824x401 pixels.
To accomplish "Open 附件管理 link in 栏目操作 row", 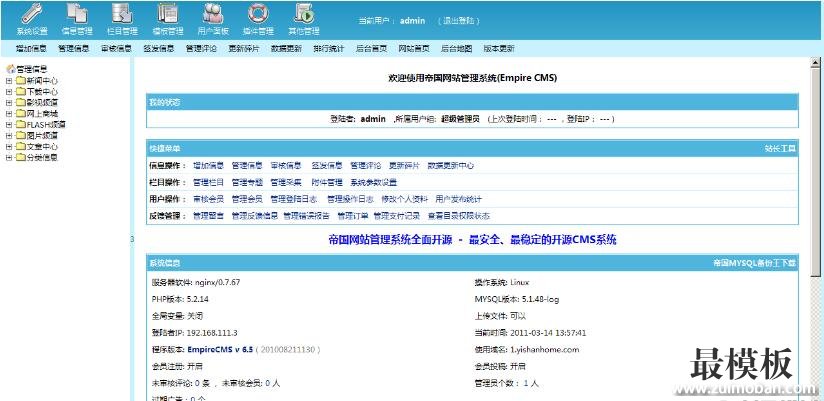I will tap(327, 182).
